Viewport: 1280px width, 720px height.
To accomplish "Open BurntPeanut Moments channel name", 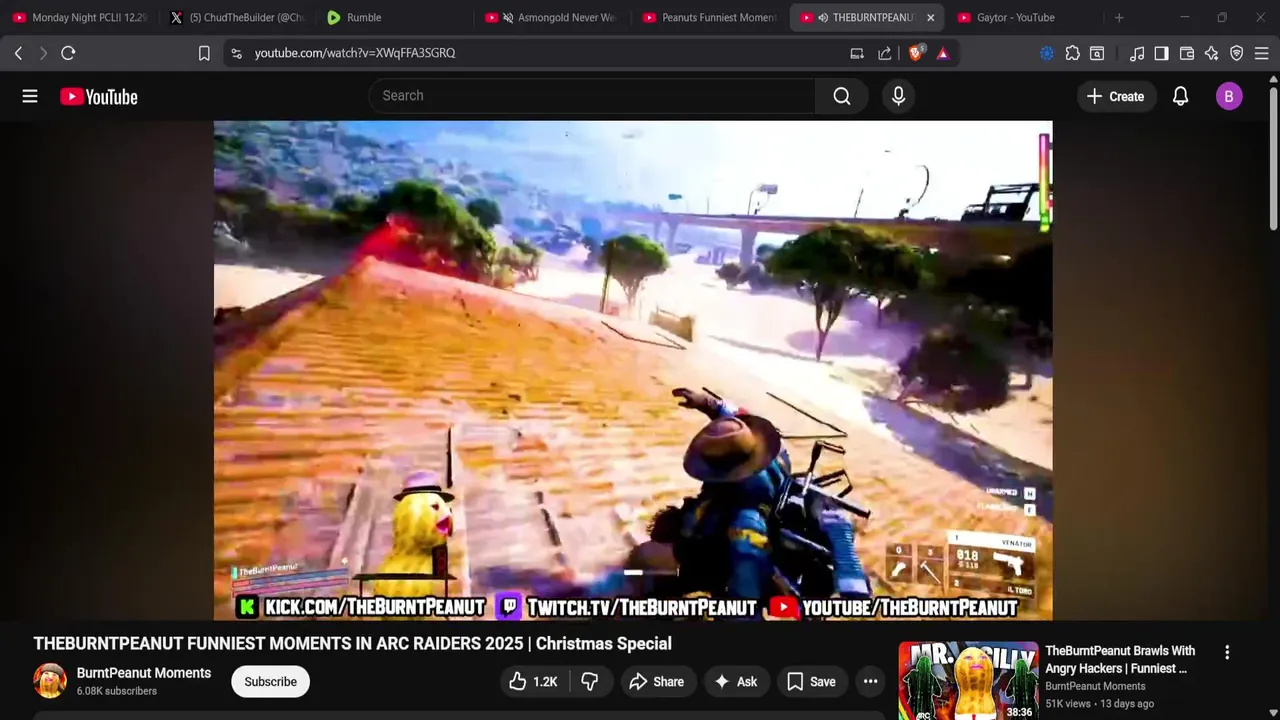I will [144, 673].
